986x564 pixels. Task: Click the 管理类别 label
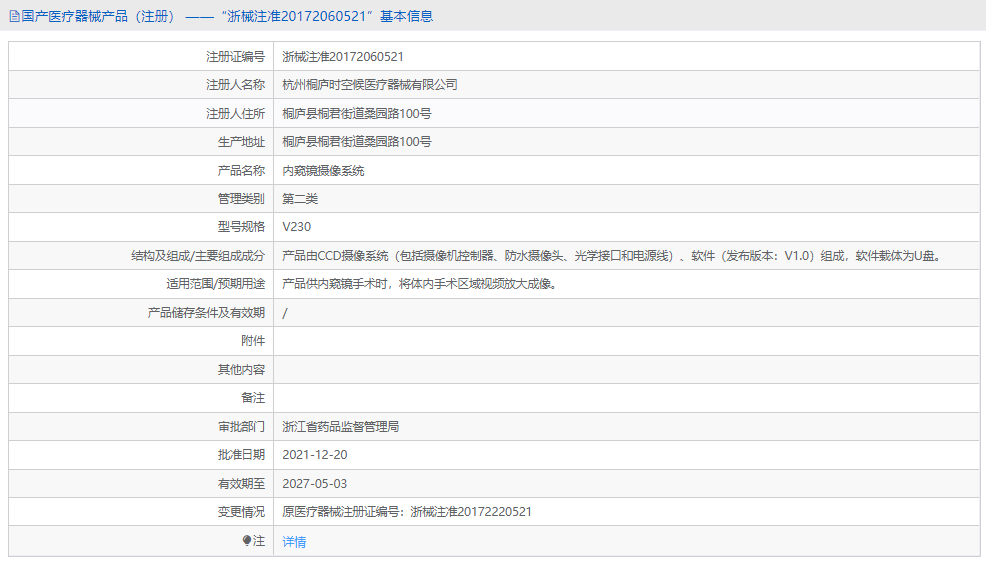241,199
